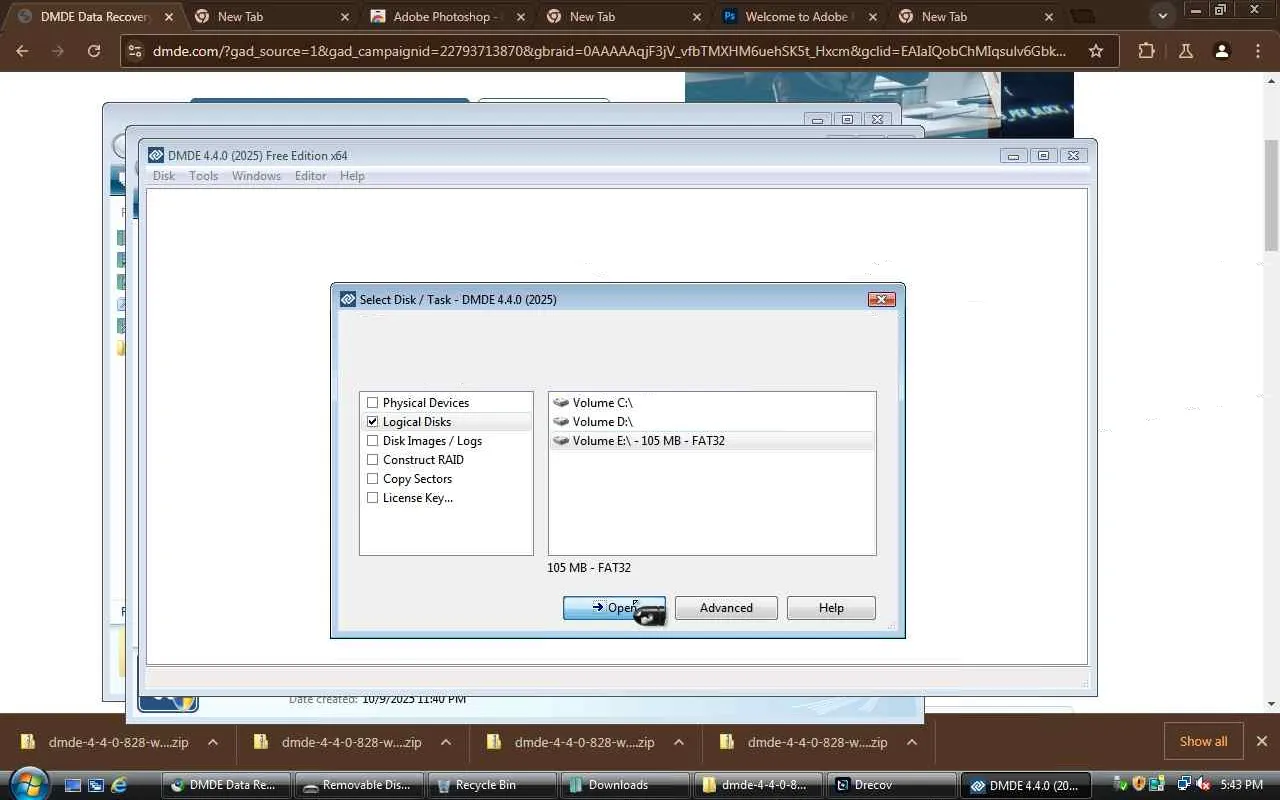Expand options for the second dmde zip download

coord(446,742)
